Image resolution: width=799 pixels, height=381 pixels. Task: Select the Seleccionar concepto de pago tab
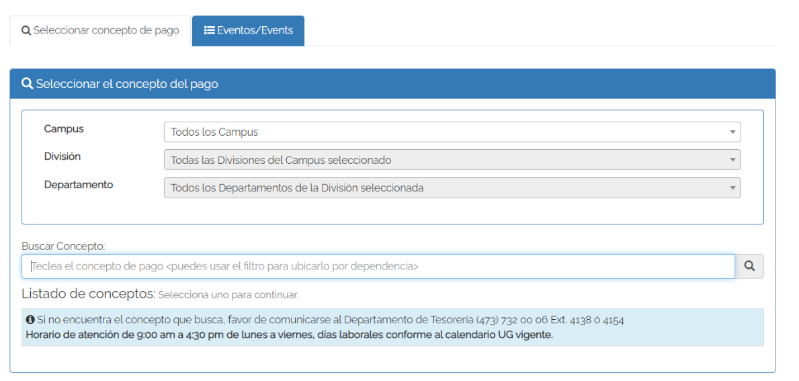click(x=100, y=31)
